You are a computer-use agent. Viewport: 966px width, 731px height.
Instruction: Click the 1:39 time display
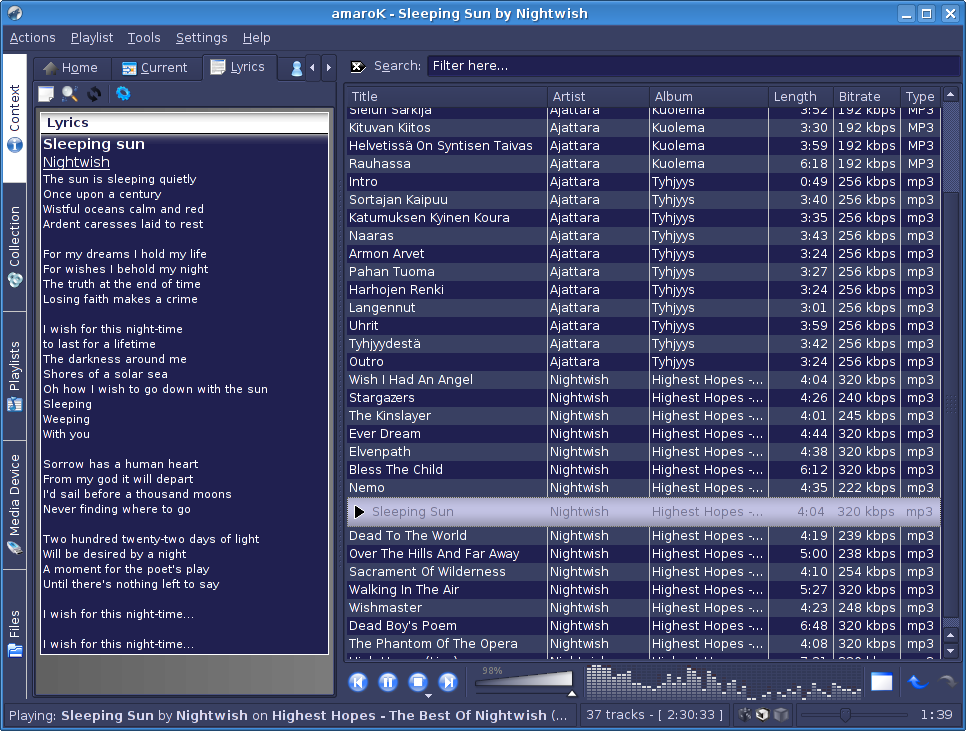tap(936, 714)
